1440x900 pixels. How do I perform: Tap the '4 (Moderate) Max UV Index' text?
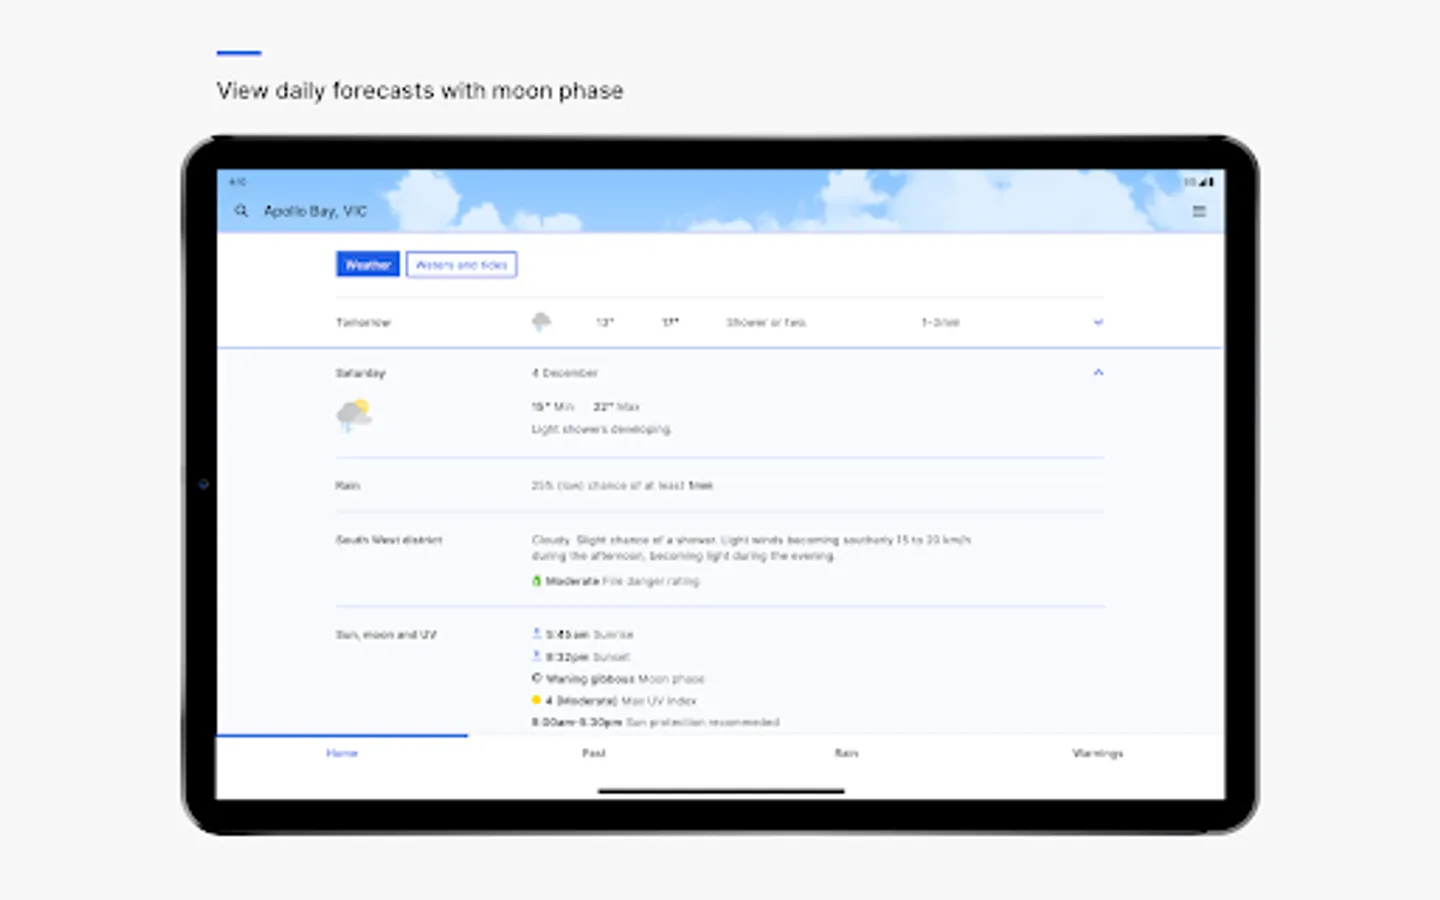[621, 701]
